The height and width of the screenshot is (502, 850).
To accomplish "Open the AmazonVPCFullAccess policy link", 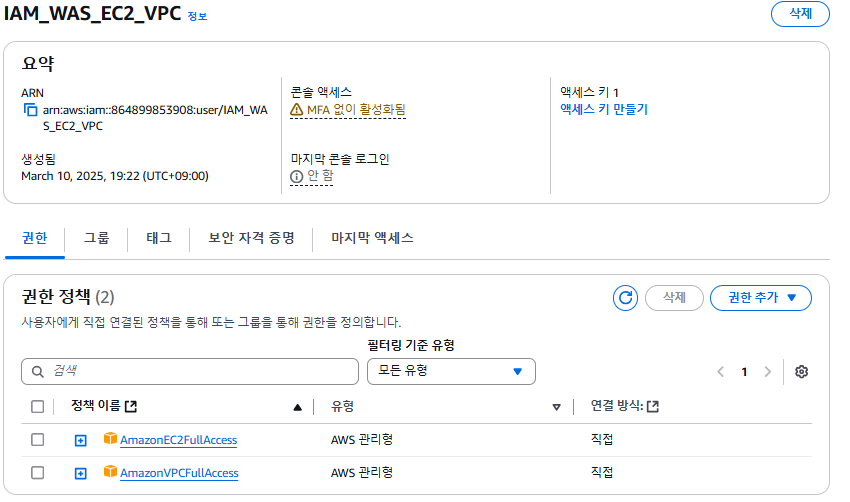I will point(179,473).
